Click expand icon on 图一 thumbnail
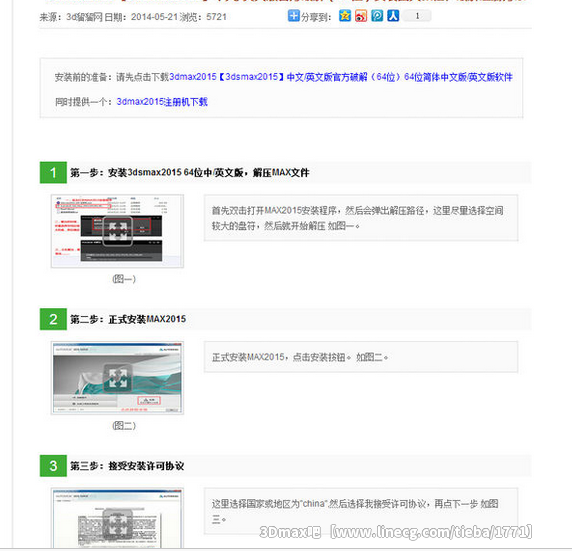The height and width of the screenshot is (551, 572). [117, 231]
